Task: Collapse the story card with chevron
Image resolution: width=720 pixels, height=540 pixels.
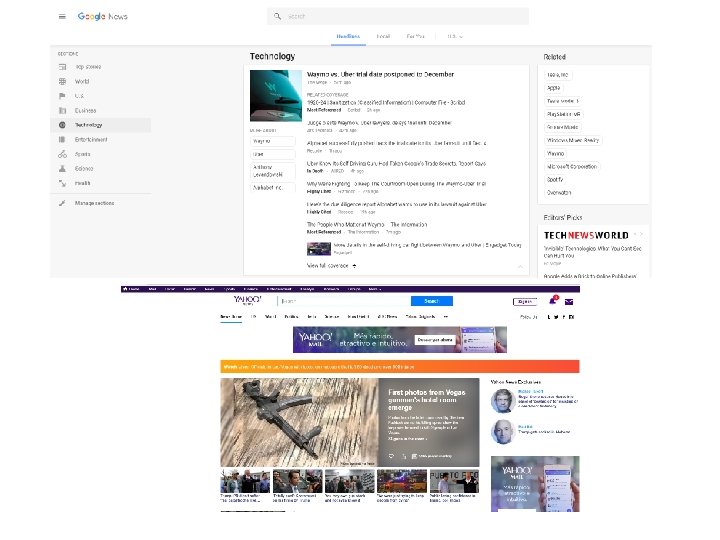Action: coord(520,266)
